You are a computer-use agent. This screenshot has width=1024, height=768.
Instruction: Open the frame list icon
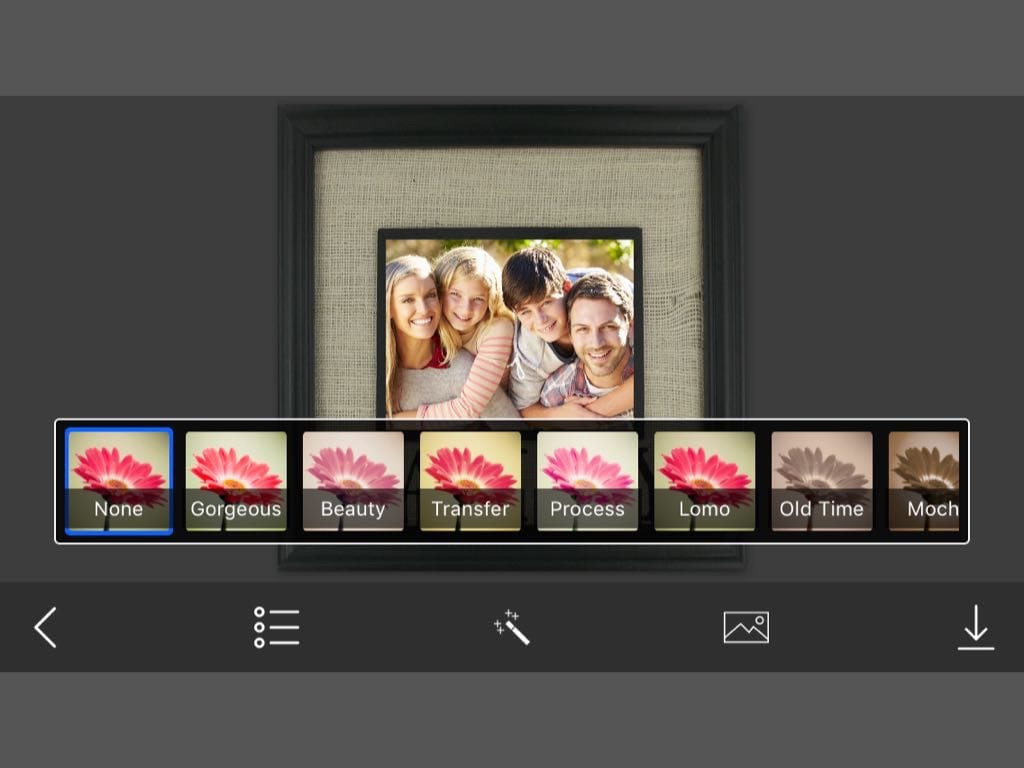point(277,628)
